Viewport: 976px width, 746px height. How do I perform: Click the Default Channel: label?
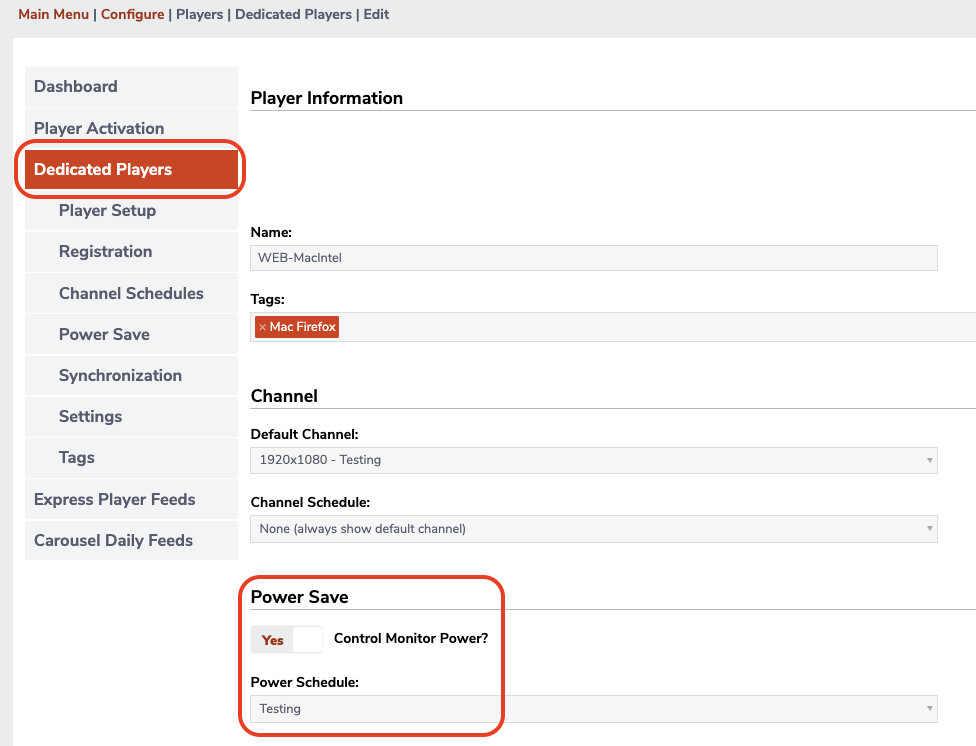coord(304,434)
